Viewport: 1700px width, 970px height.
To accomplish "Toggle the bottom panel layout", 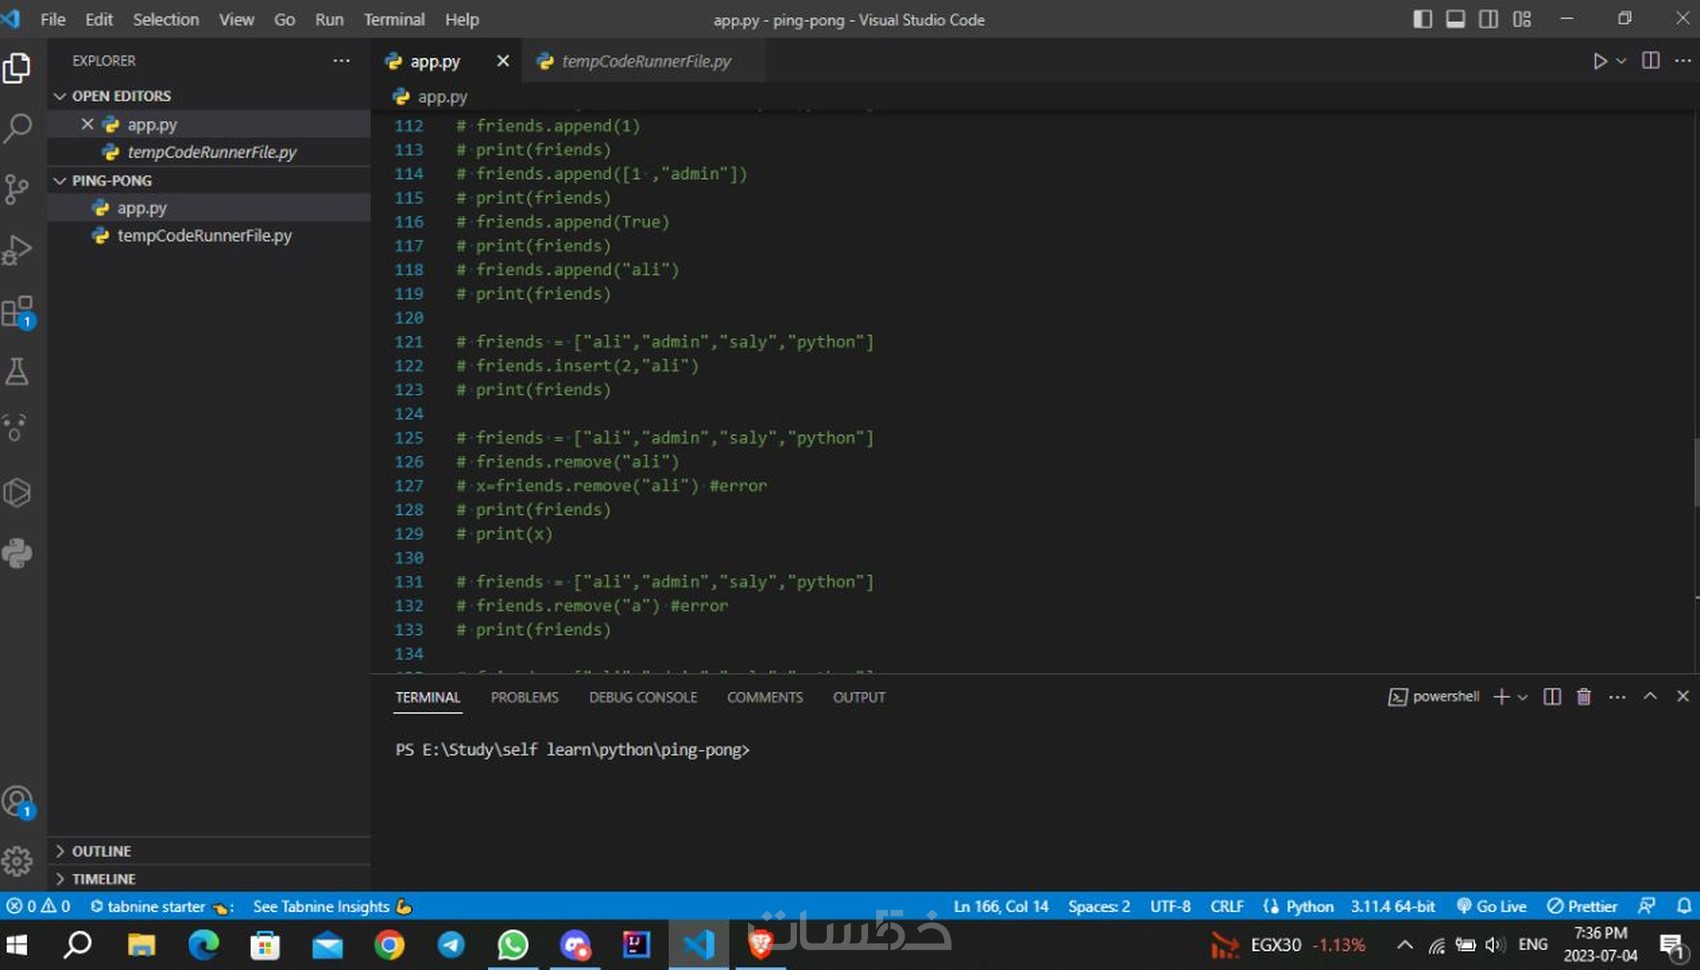I will pyautogui.click(x=1455, y=20).
